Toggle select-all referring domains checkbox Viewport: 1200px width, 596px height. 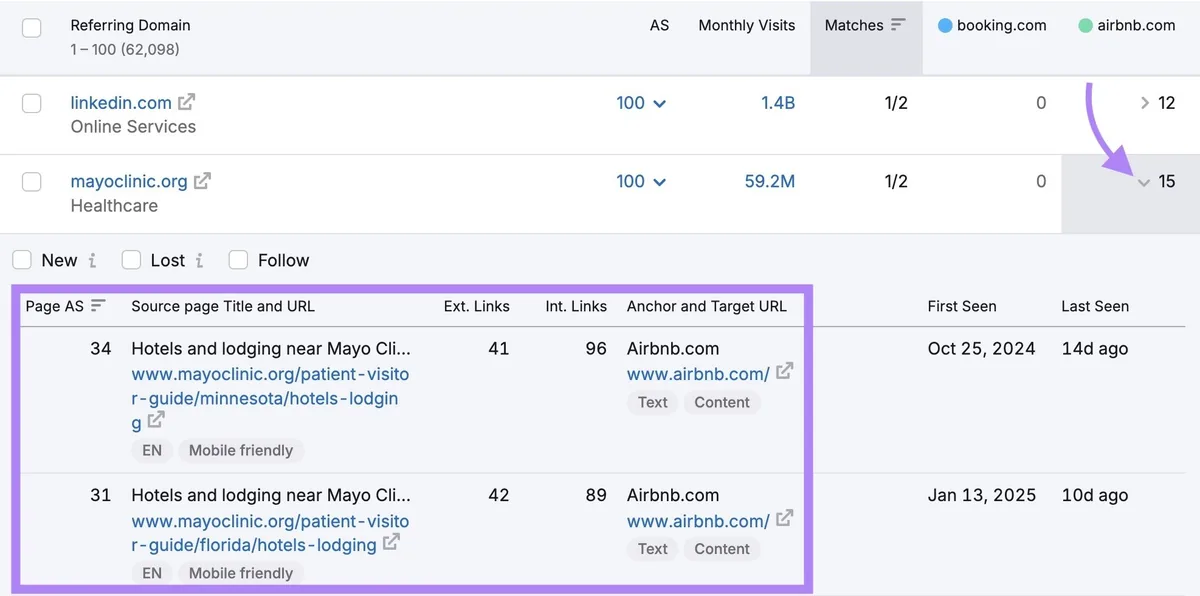click(32, 27)
